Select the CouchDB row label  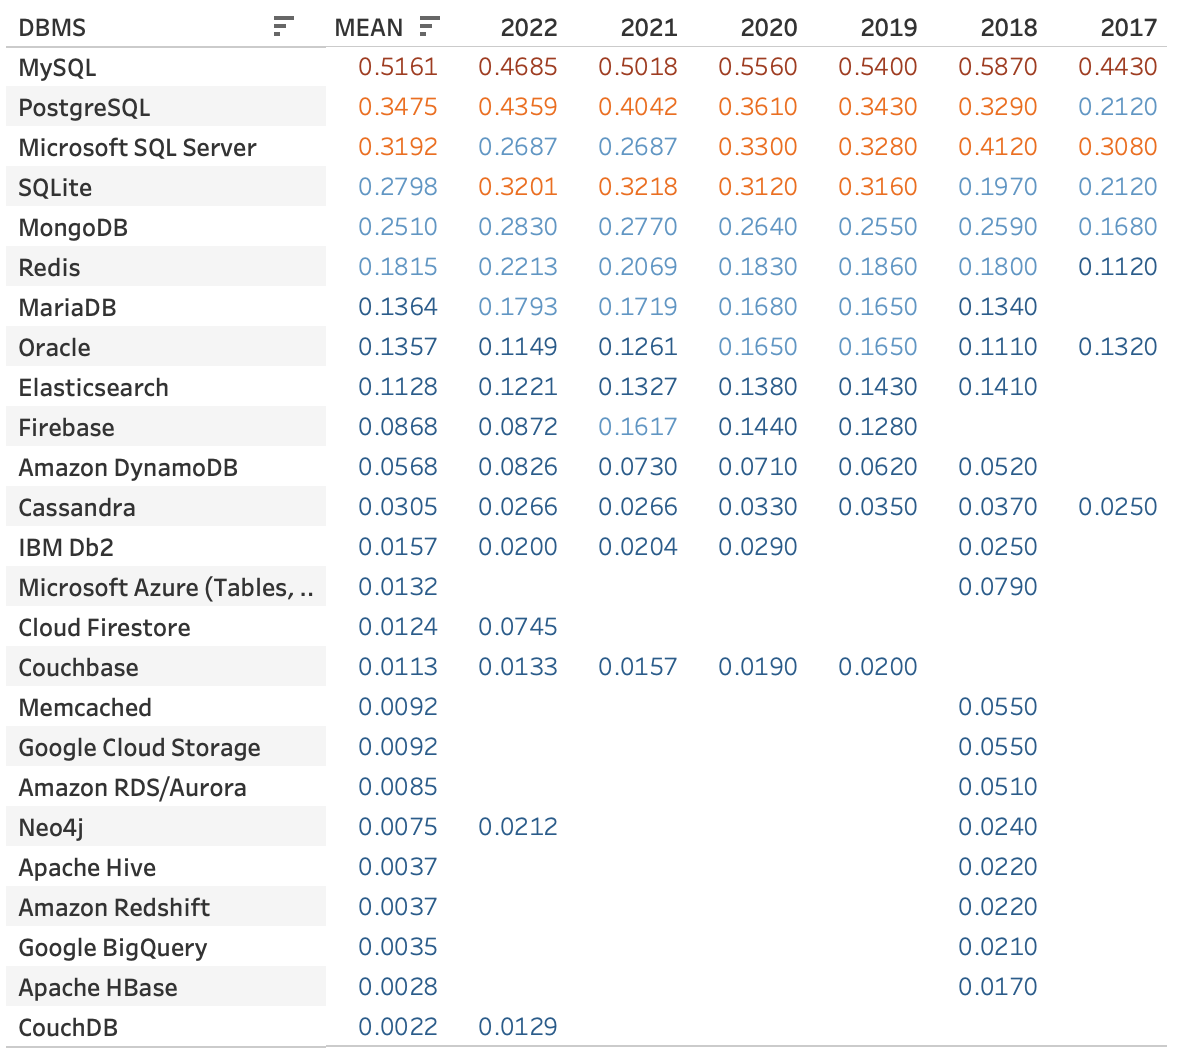(68, 1027)
